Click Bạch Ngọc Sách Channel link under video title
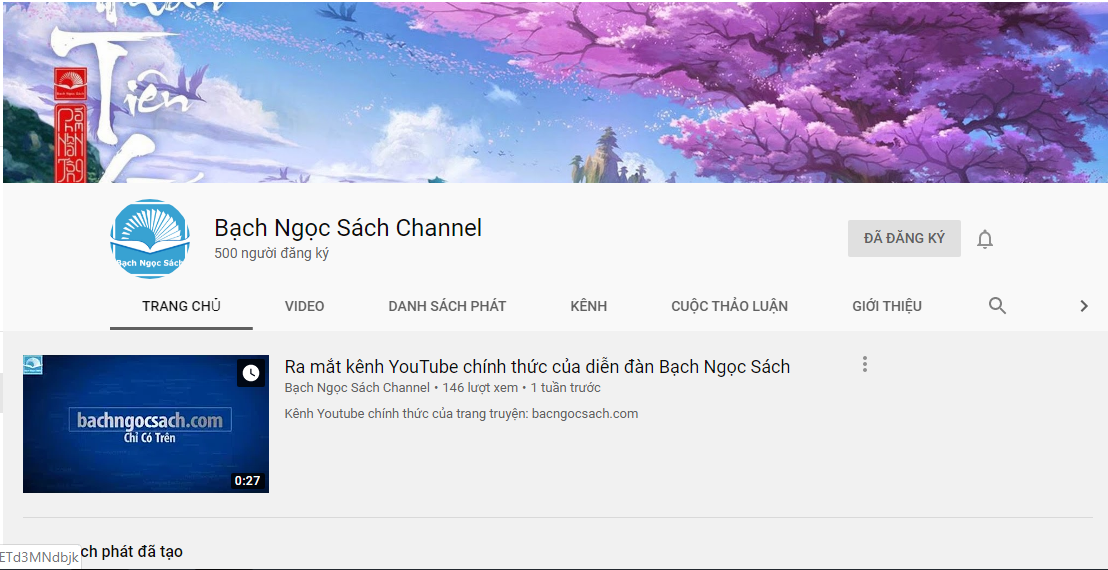 [x=357, y=388]
